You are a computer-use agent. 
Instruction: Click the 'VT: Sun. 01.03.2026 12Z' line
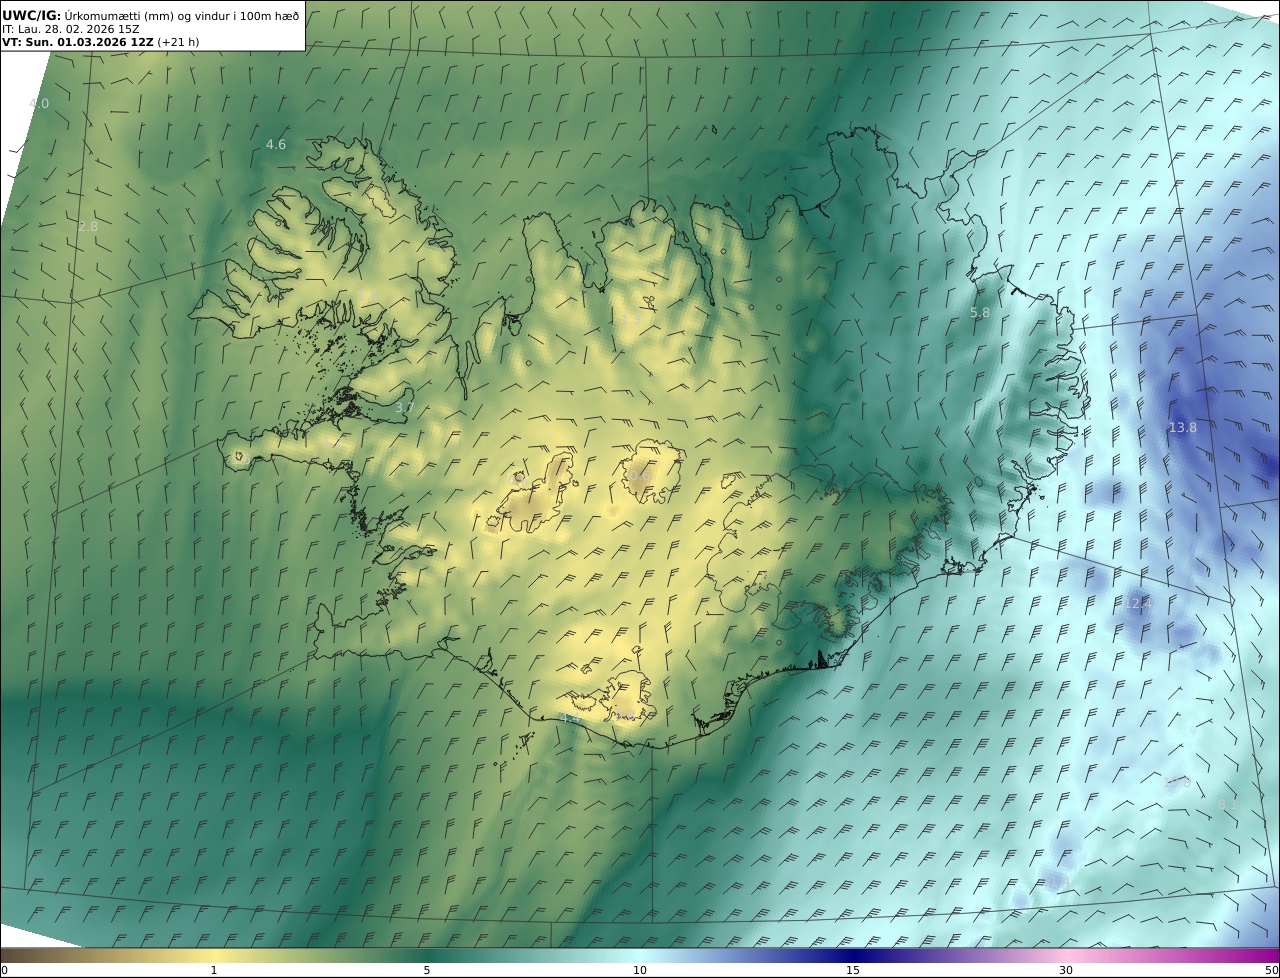point(100,42)
